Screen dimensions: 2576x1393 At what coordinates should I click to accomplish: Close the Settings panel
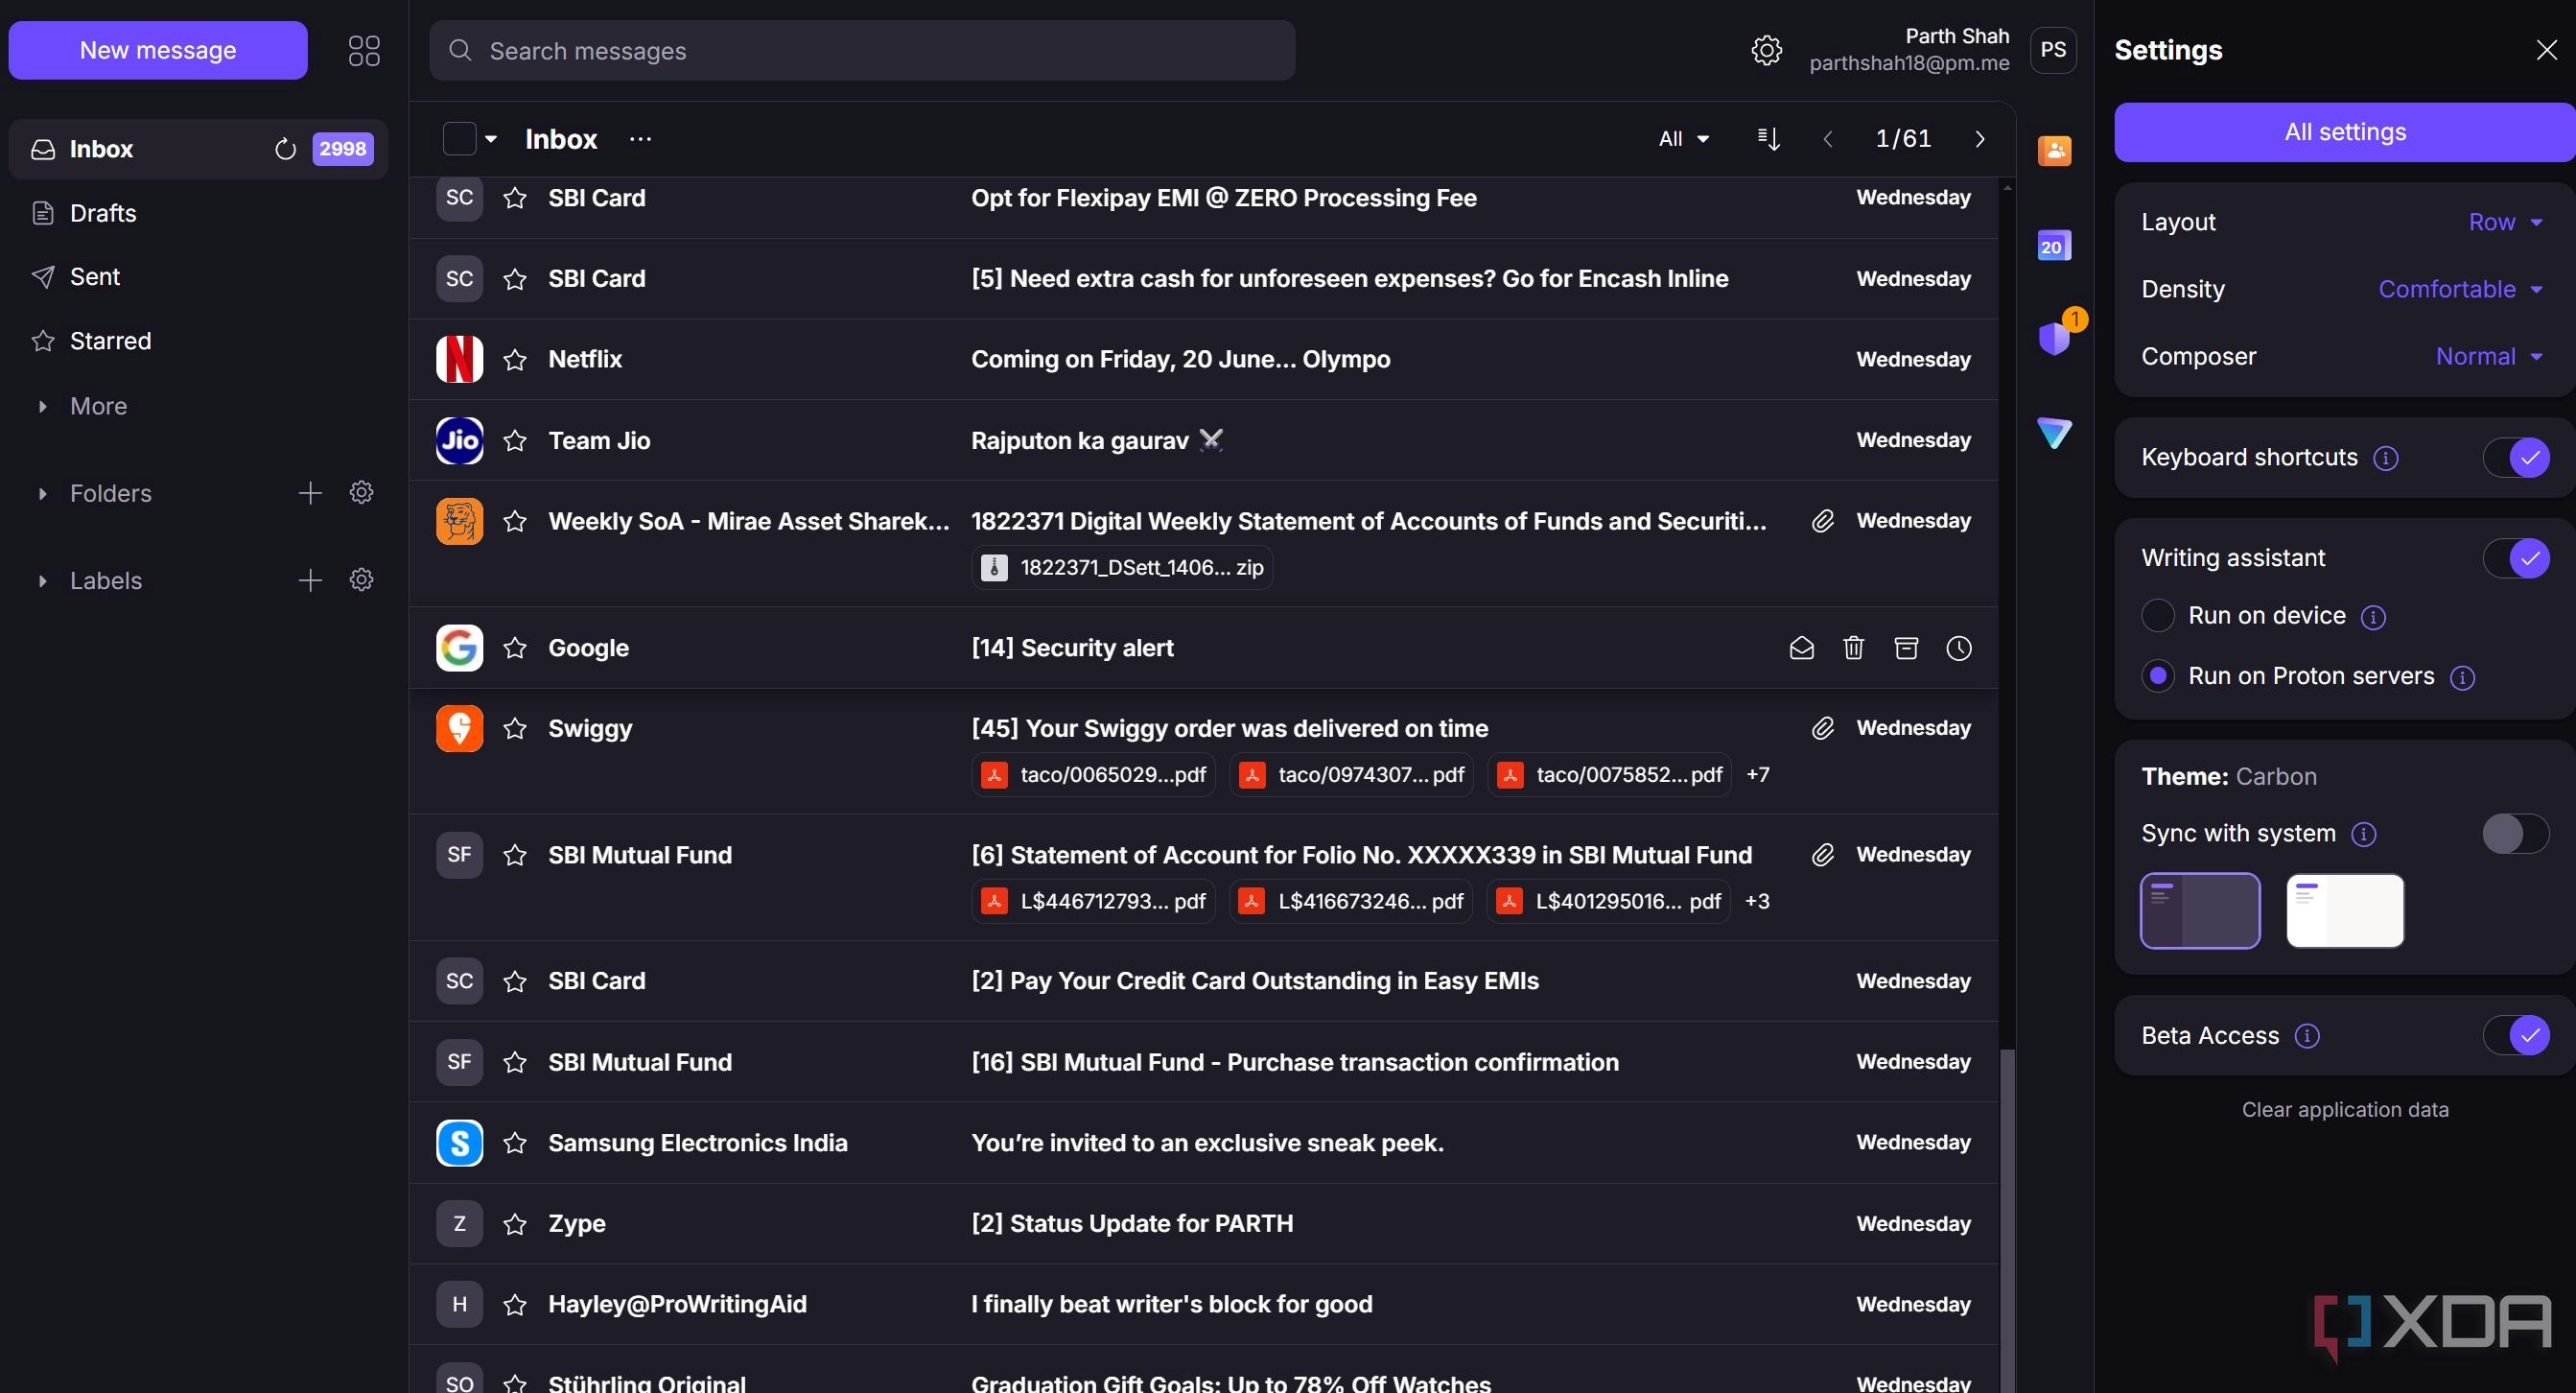(x=2546, y=50)
